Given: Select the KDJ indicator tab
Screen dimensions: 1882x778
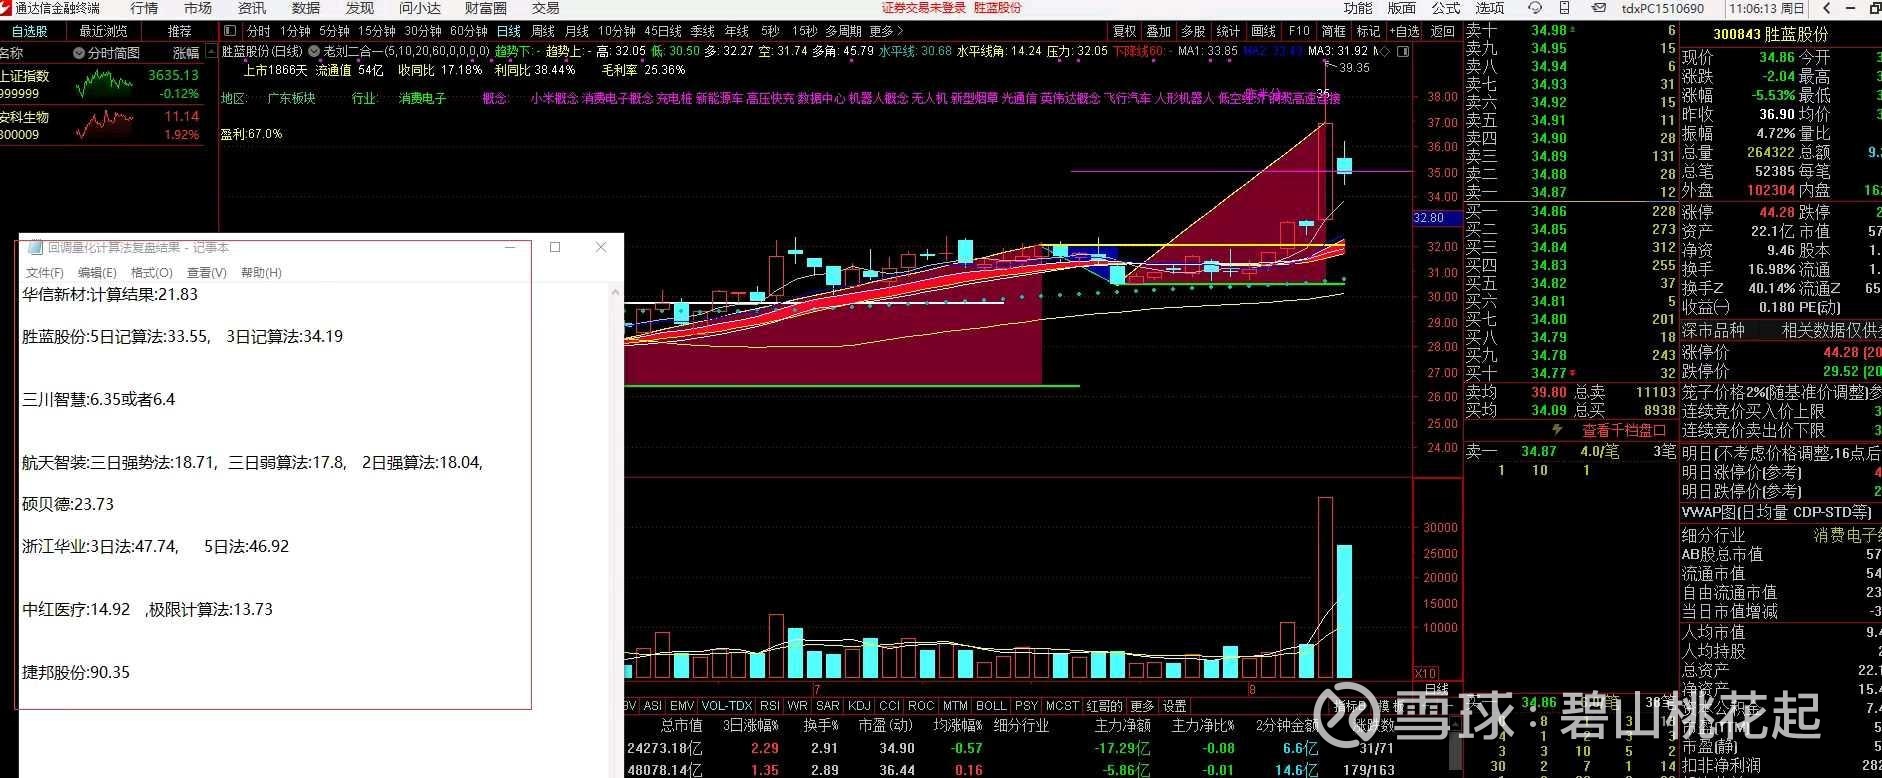Looking at the screenshot, I should 859,705.
